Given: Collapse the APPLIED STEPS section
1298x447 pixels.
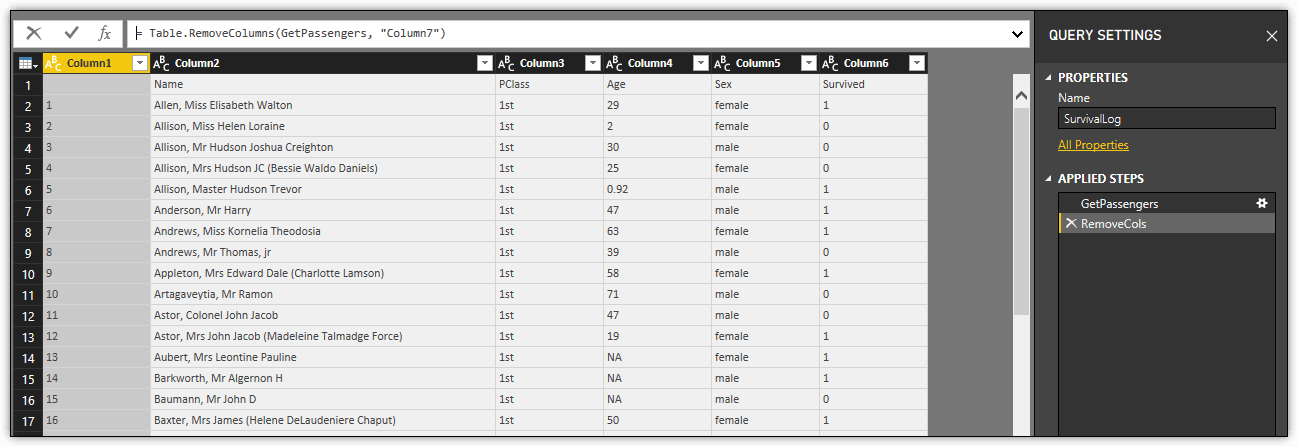Looking at the screenshot, I should click(1049, 179).
